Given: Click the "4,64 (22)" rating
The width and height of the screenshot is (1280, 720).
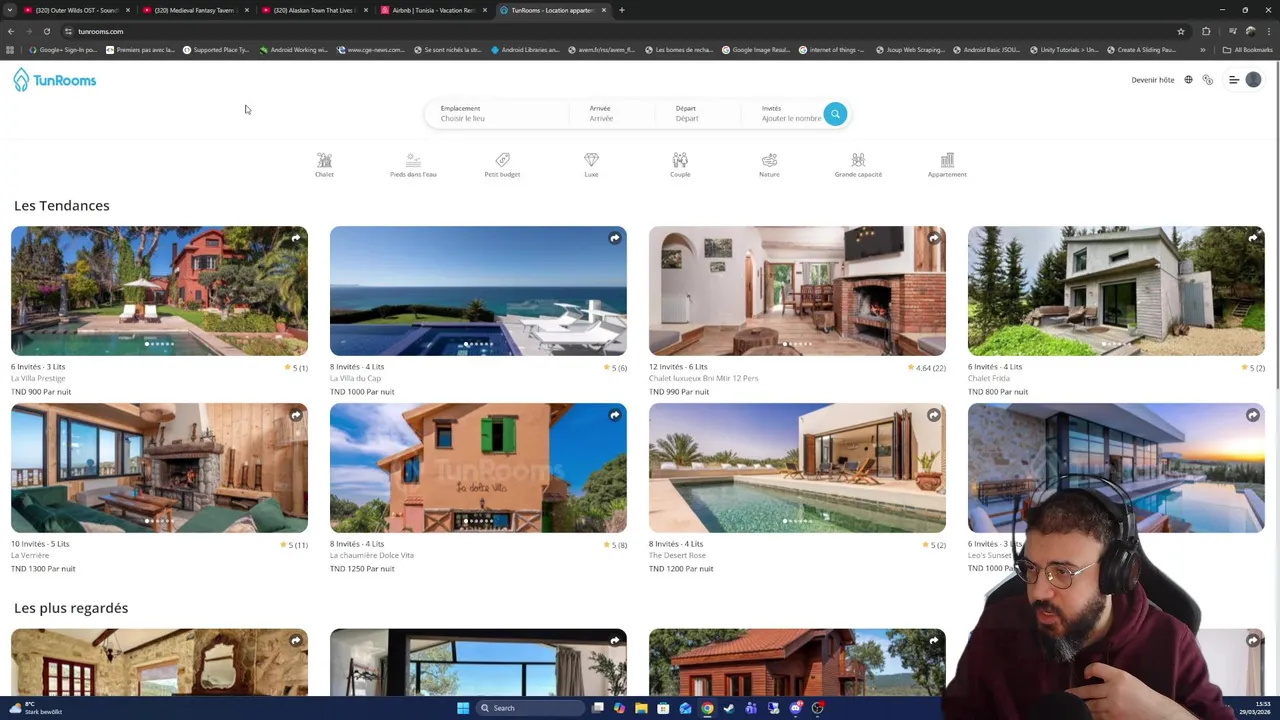Looking at the screenshot, I should tap(927, 368).
